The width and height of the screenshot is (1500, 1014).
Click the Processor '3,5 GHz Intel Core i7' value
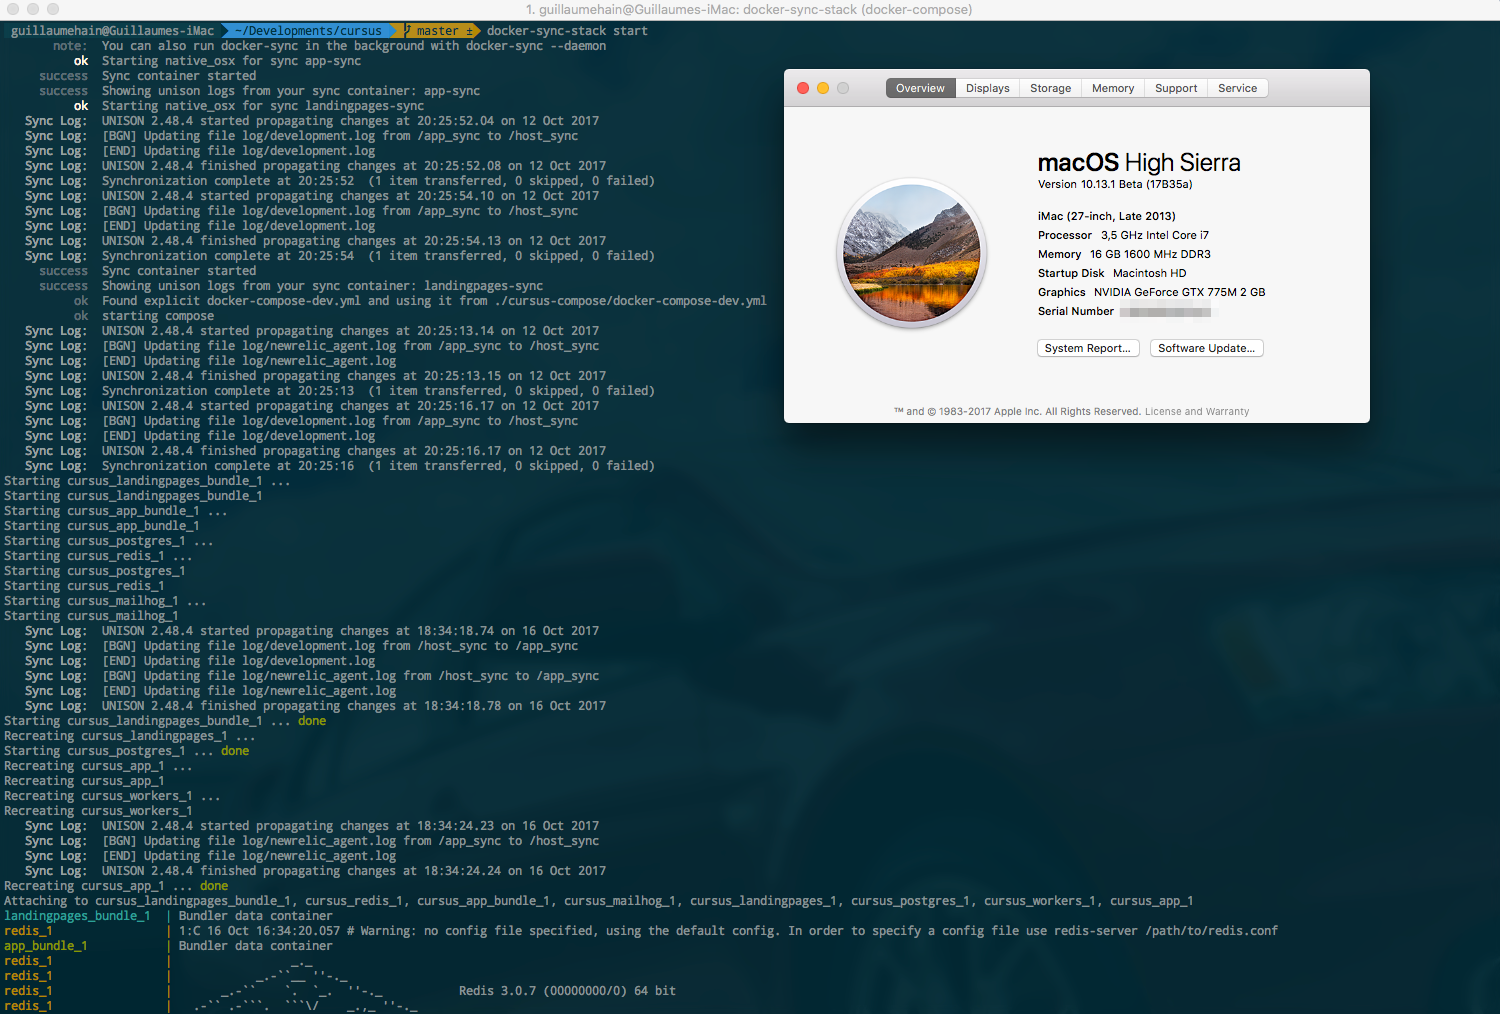click(x=1155, y=235)
